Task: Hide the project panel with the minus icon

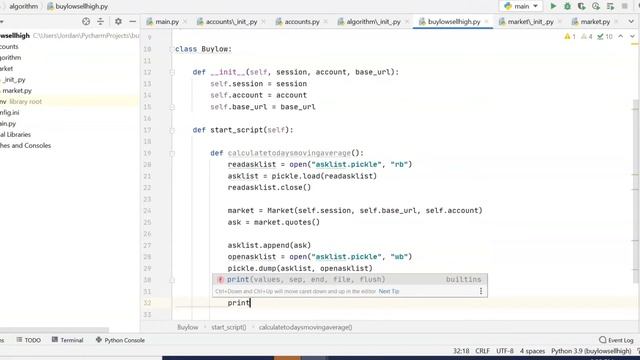Action: 132,22
